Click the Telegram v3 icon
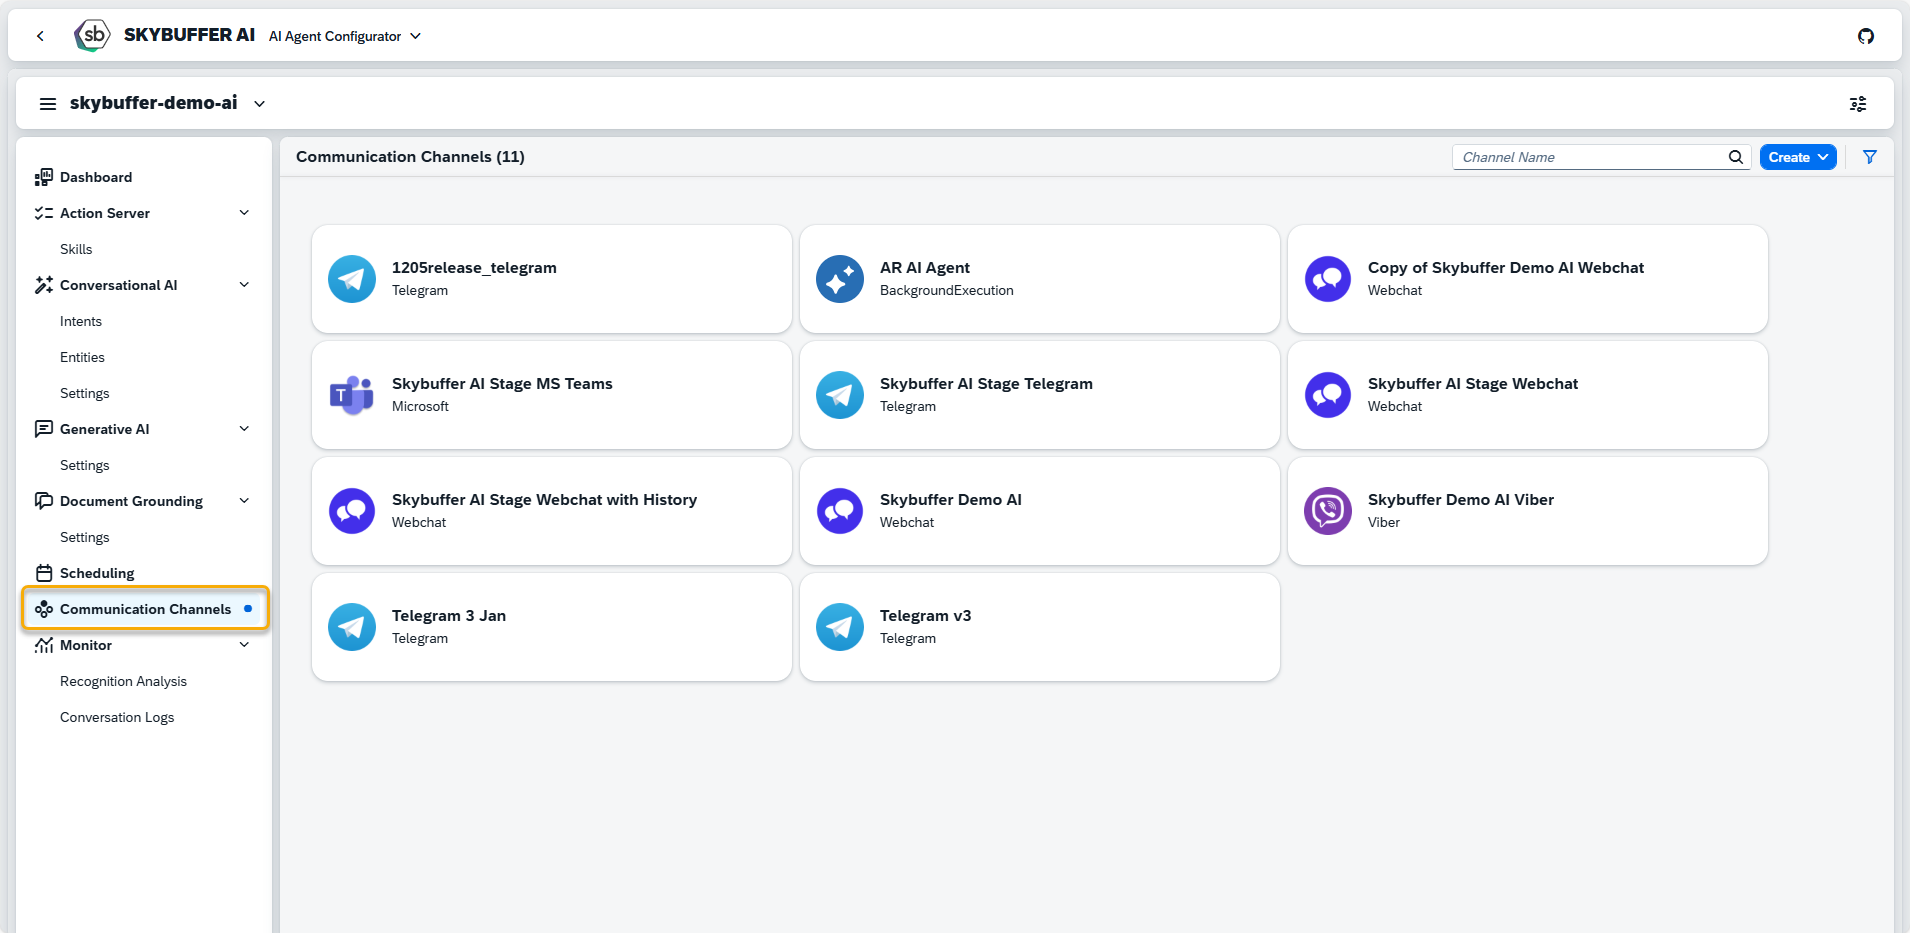The image size is (1910, 933). point(840,627)
